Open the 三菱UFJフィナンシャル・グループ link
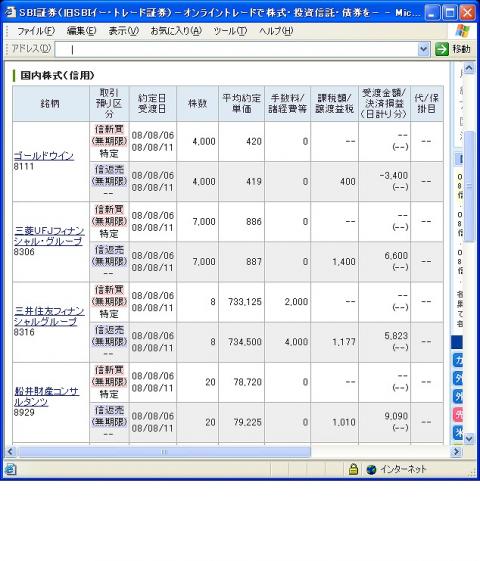The image size is (480, 561). tap(49, 236)
